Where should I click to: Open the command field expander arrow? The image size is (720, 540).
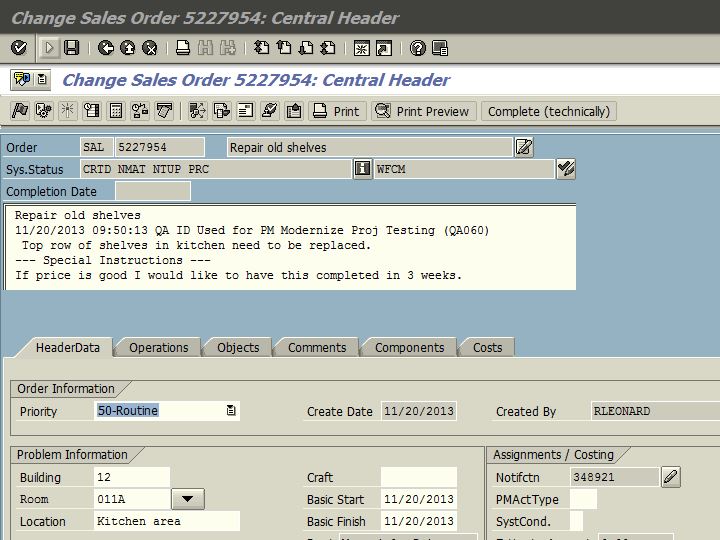tap(49, 48)
